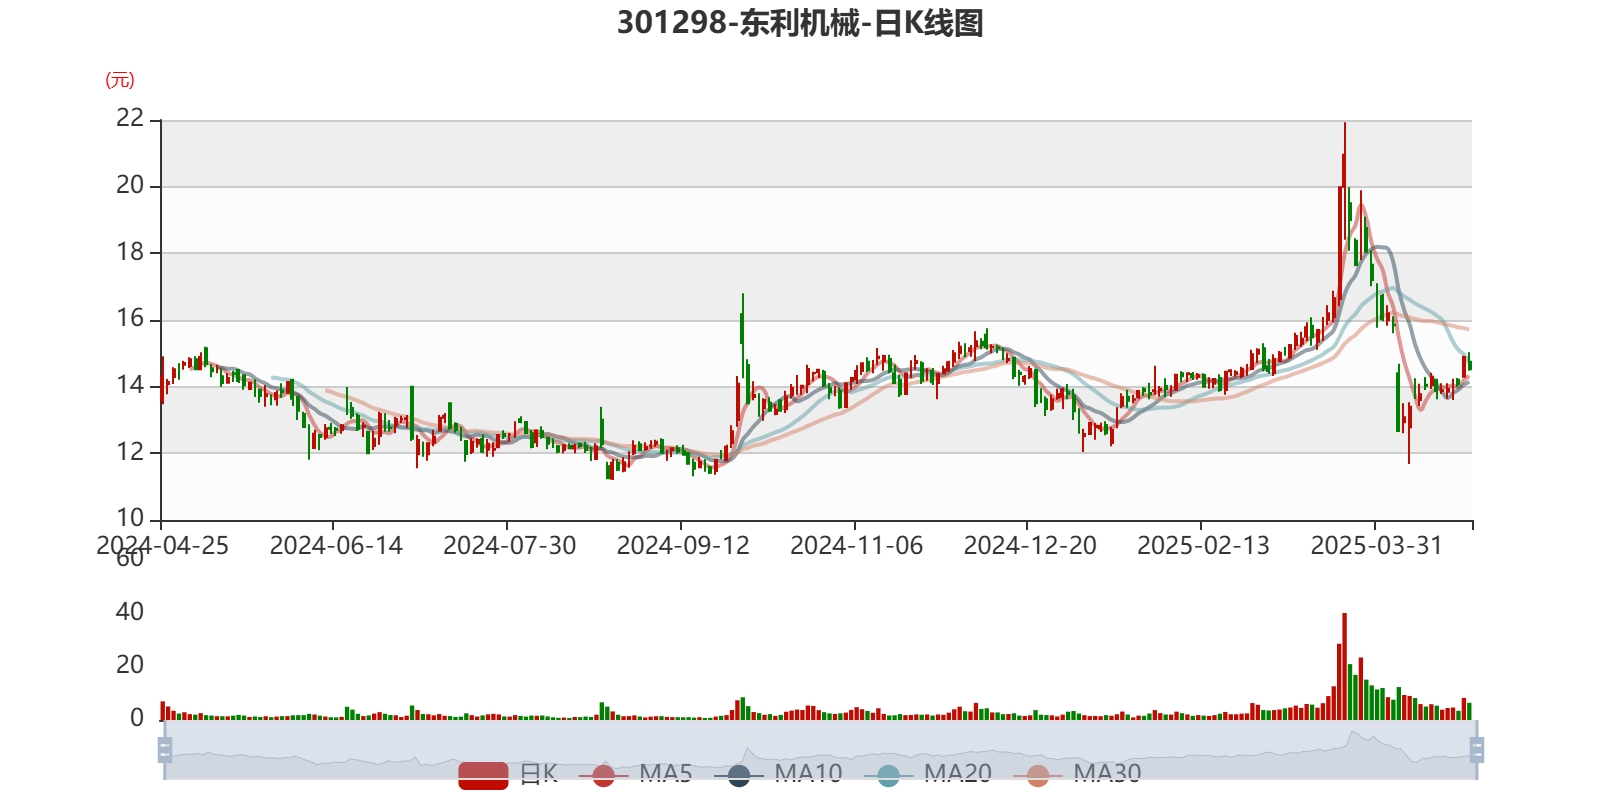Grab the left data zoom slider handle
The width and height of the screenshot is (1600, 800).
pyautogui.click(x=165, y=750)
